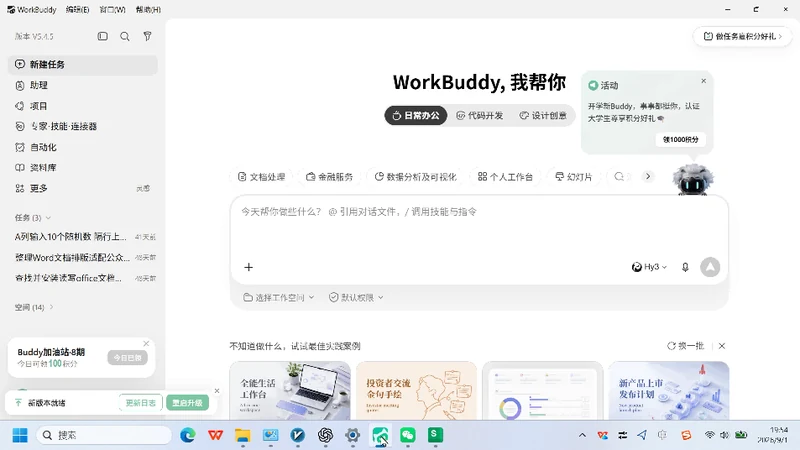The width and height of the screenshot is (800, 450).
Task: Open 助理 in the sidebar
Action: point(83,85)
